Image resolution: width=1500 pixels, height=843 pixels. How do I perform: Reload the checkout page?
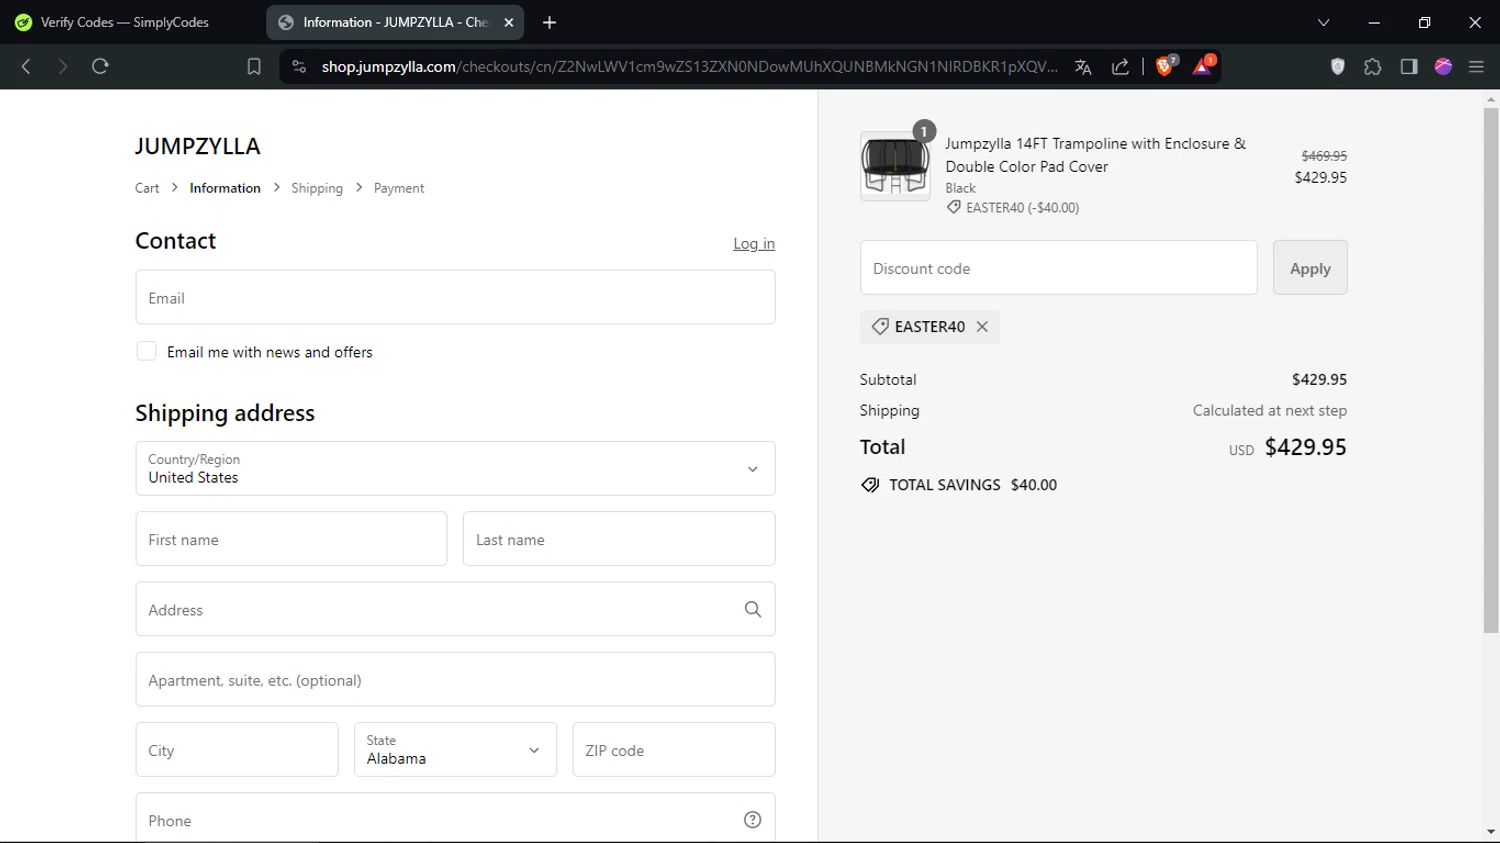click(100, 67)
